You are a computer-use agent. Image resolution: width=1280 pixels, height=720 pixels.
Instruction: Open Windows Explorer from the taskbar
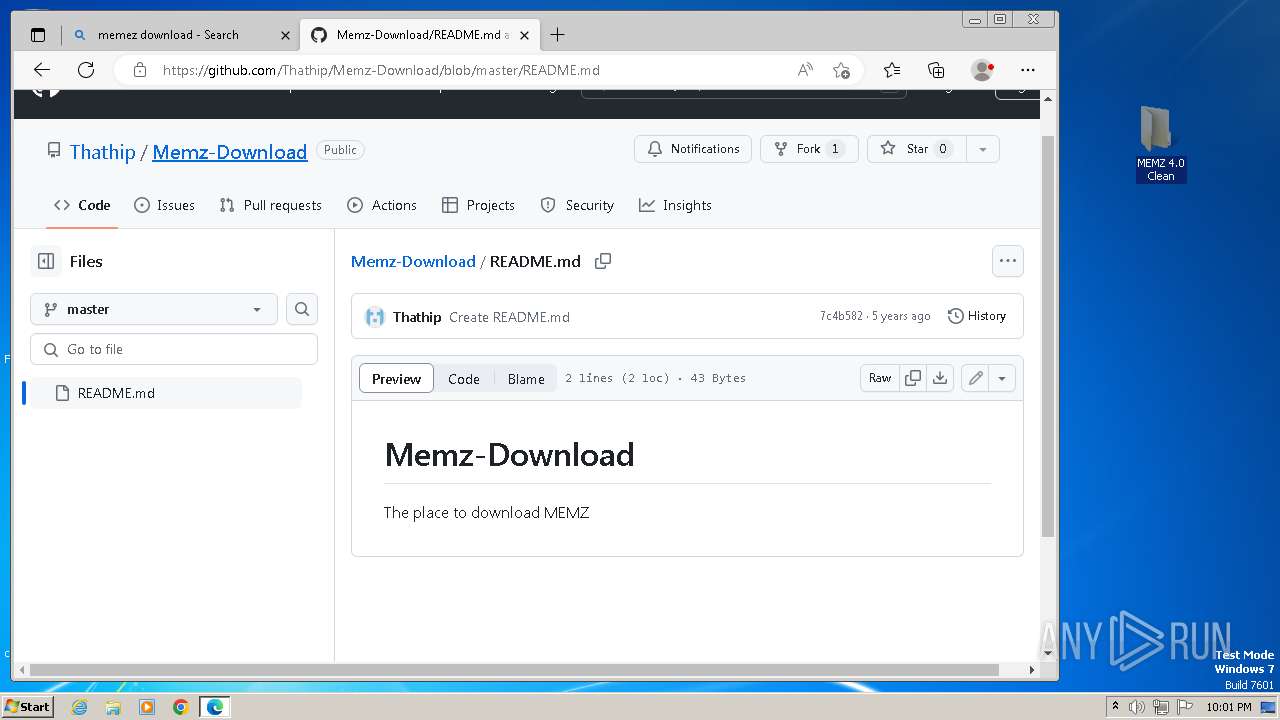(113, 707)
